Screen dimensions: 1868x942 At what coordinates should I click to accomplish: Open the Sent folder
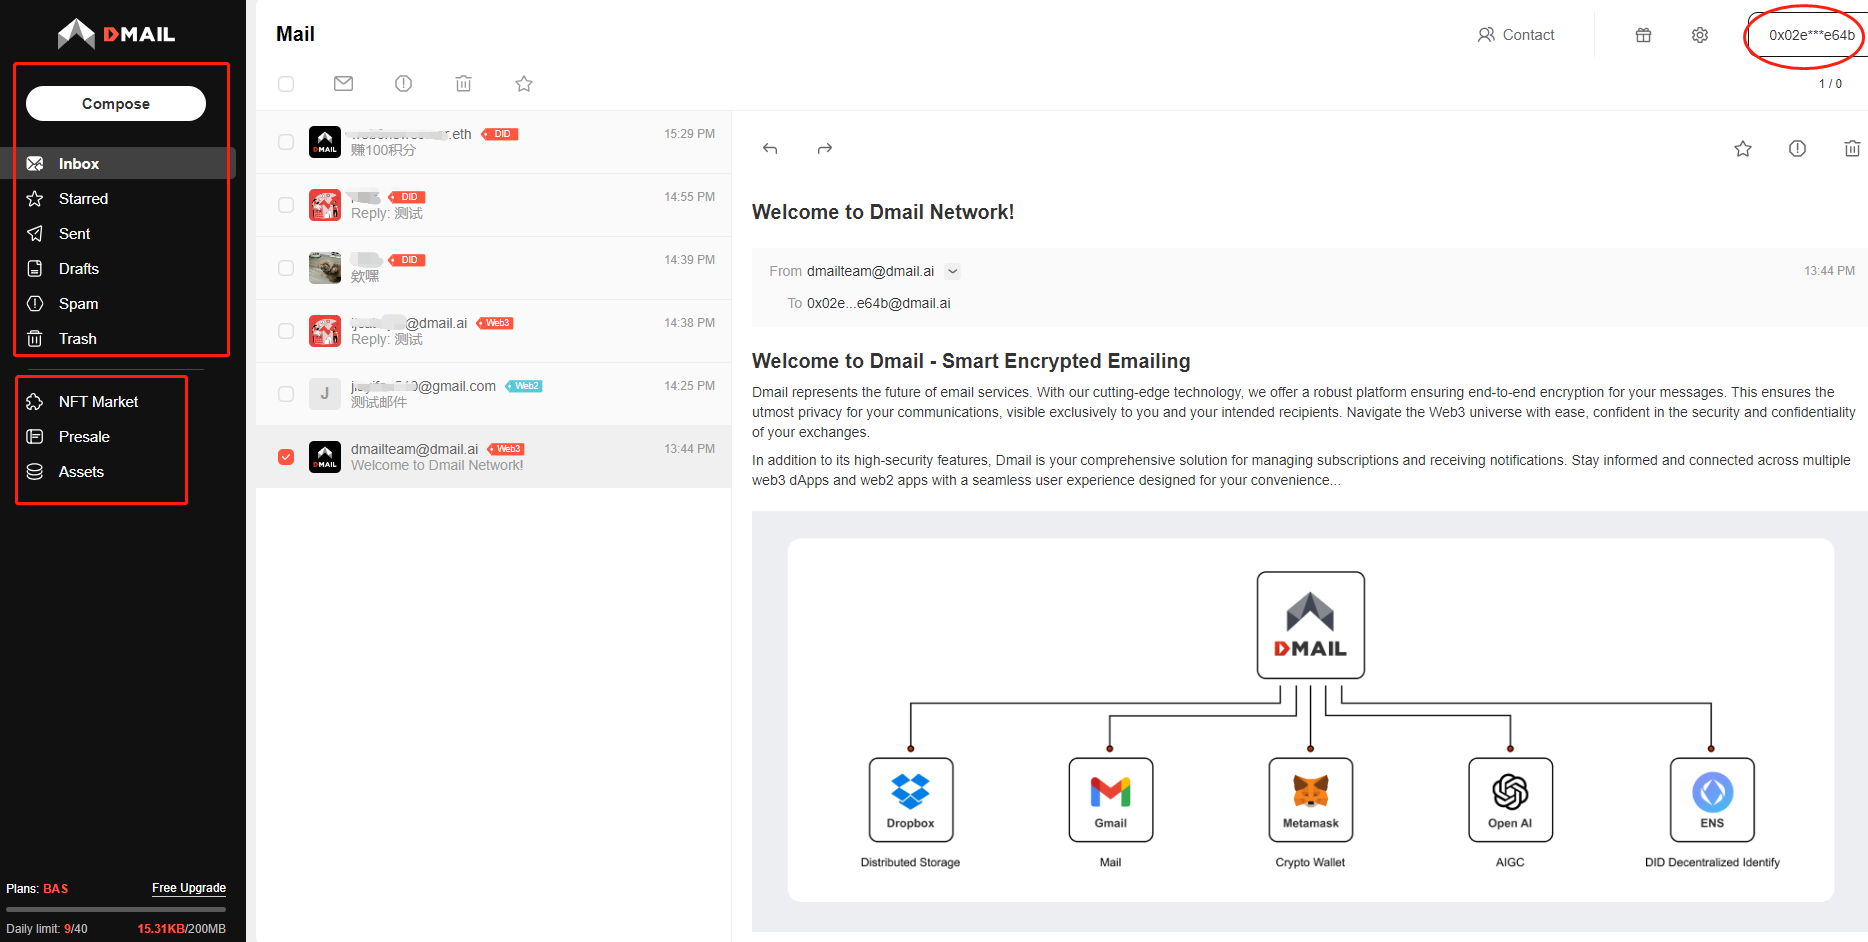pos(74,234)
